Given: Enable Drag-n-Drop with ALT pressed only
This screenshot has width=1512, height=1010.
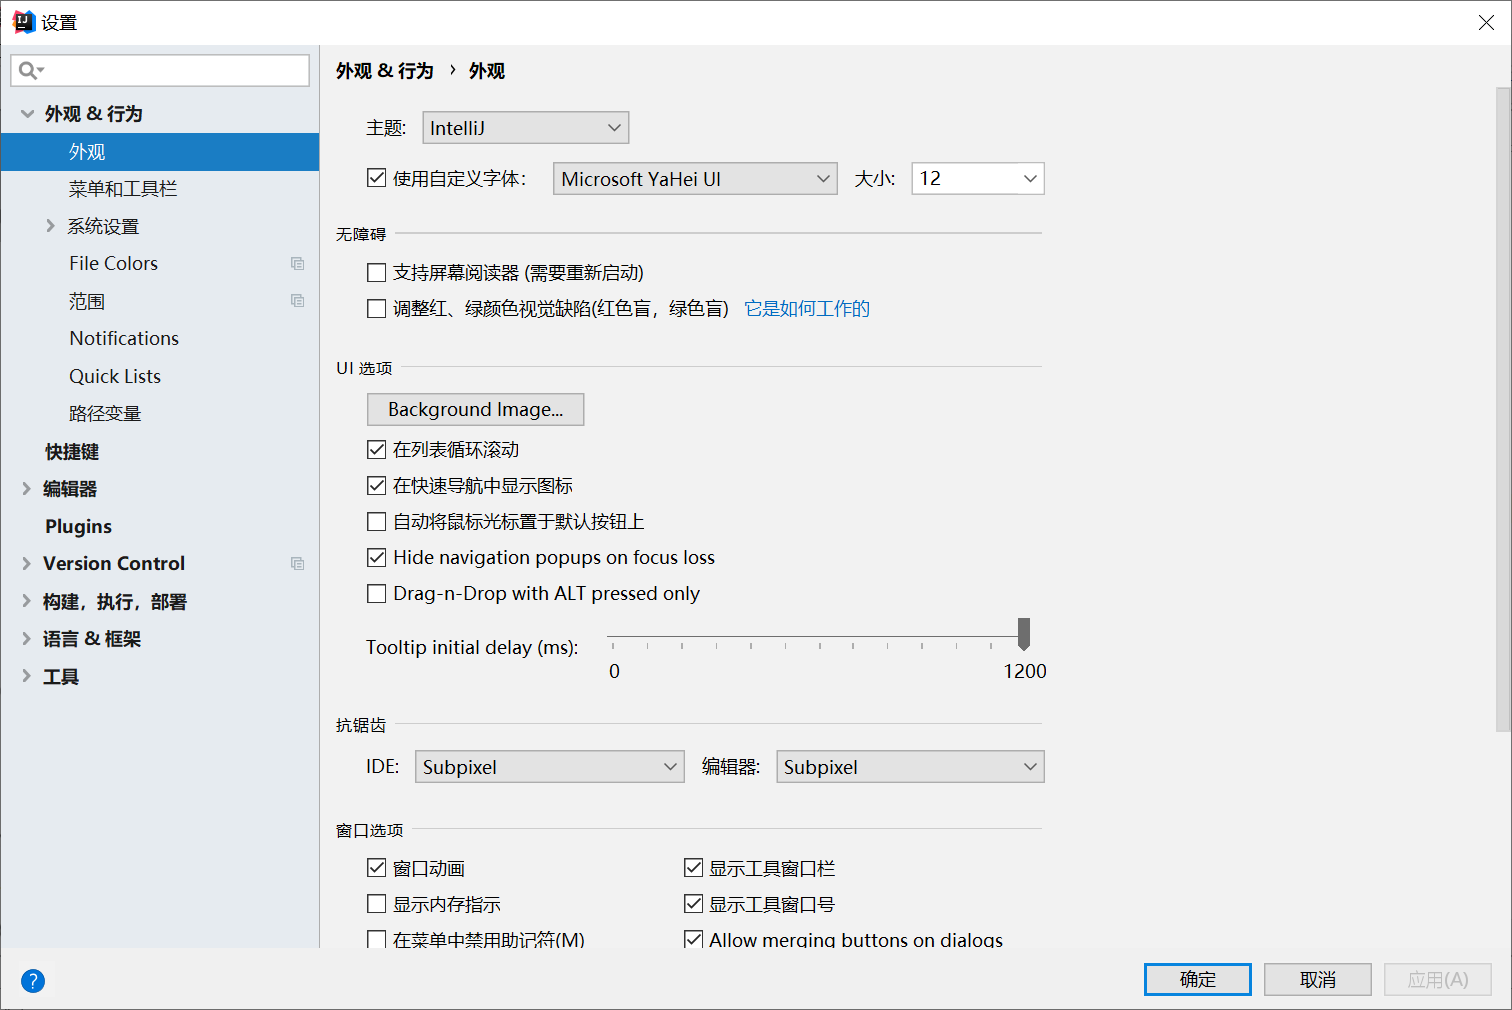Looking at the screenshot, I should [x=377, y=594].
